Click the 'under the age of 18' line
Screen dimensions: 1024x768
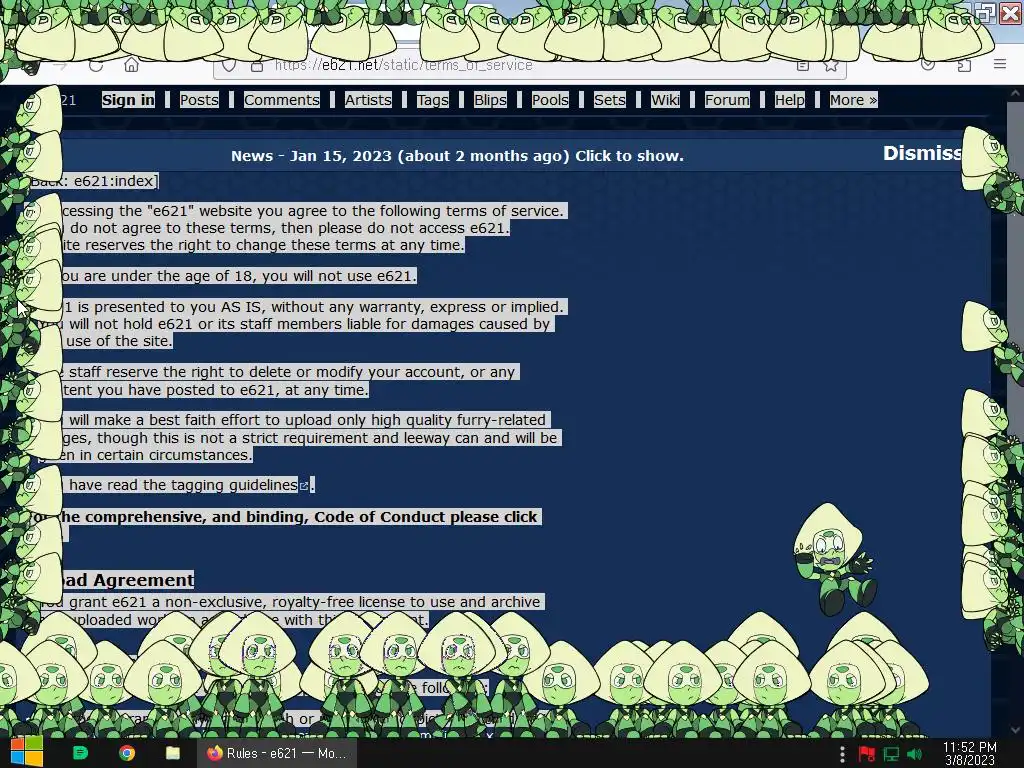[238, 276]
